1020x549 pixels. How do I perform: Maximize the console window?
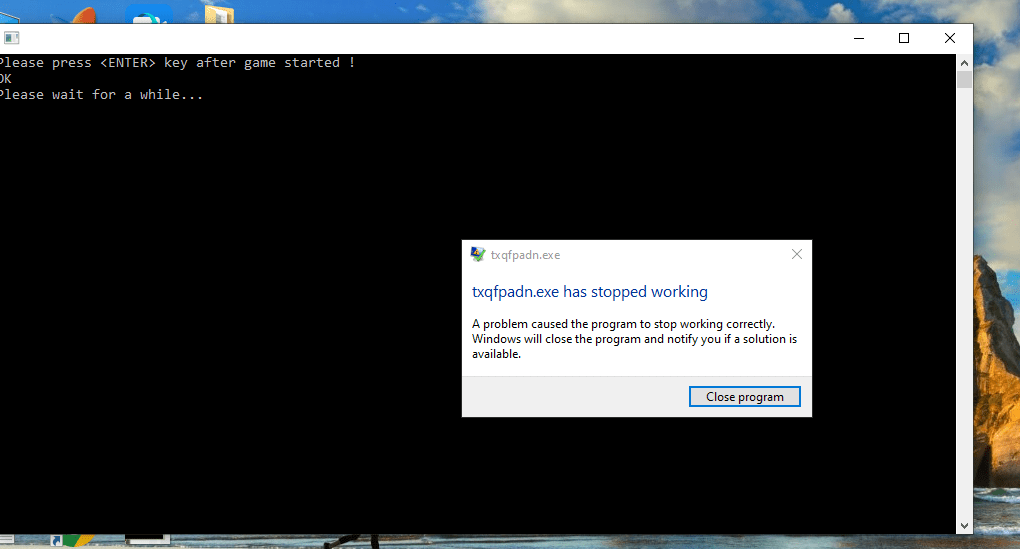coord(904,38)
